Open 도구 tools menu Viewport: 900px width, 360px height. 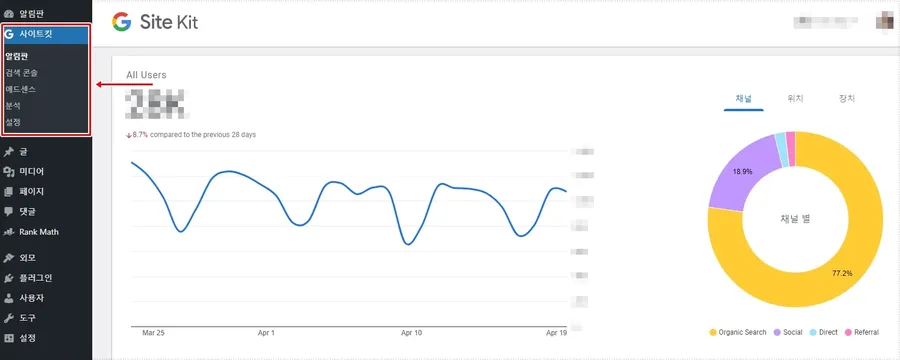pyautogui.click(x=46, y=318)
